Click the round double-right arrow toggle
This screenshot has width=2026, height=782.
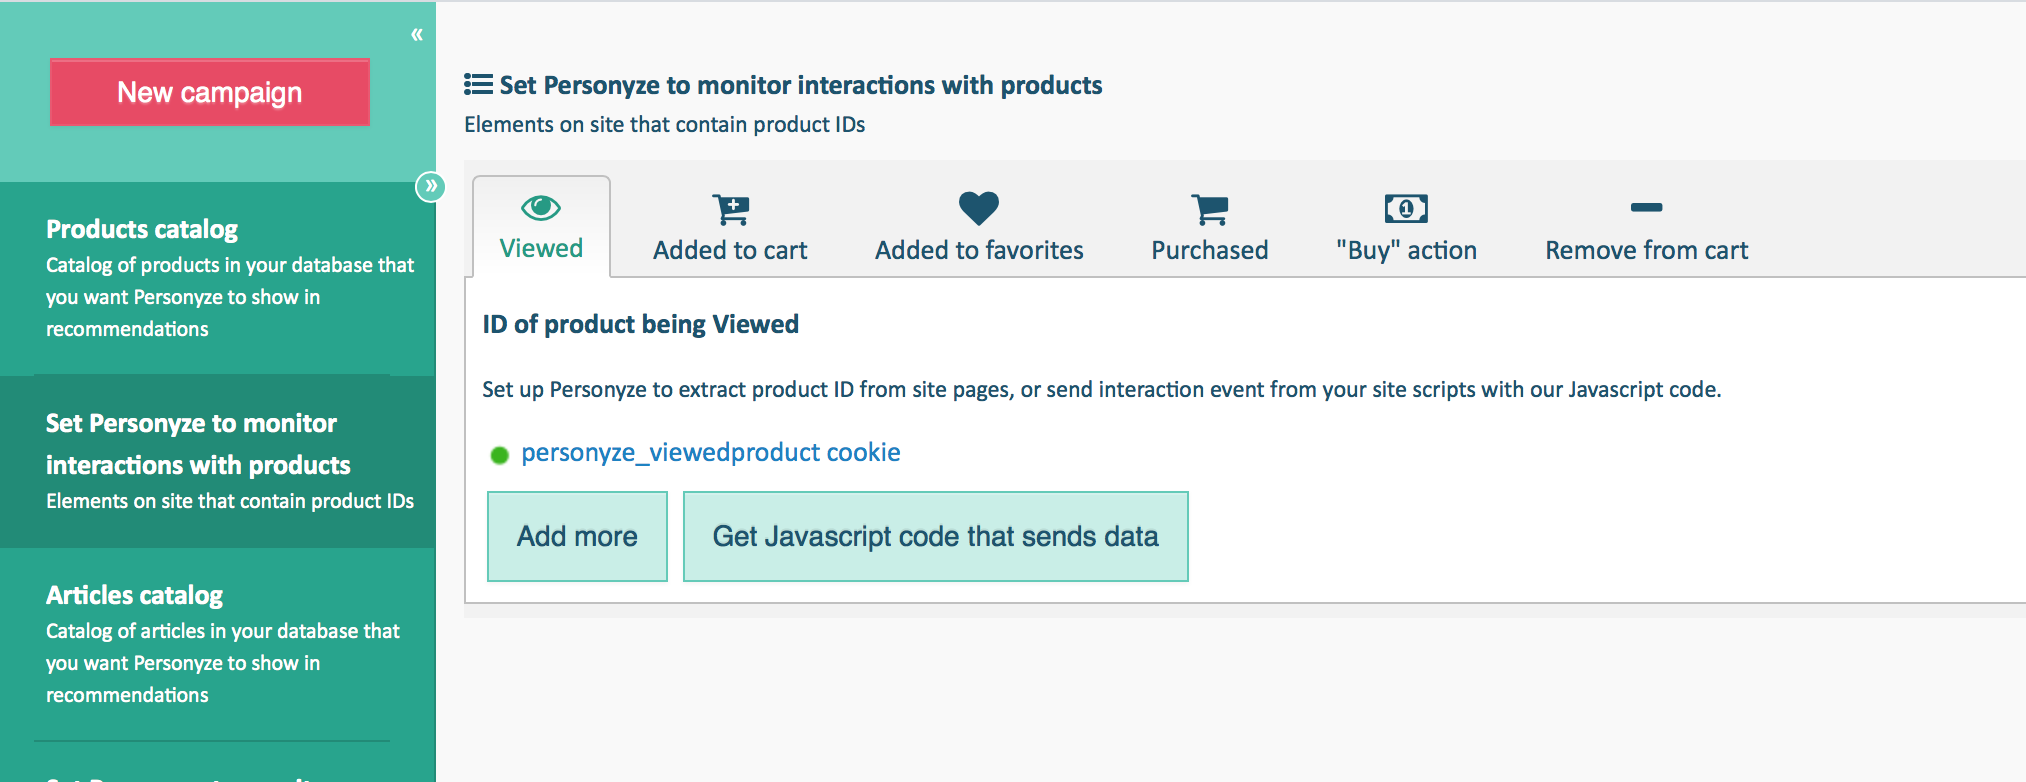coord(430,186)
